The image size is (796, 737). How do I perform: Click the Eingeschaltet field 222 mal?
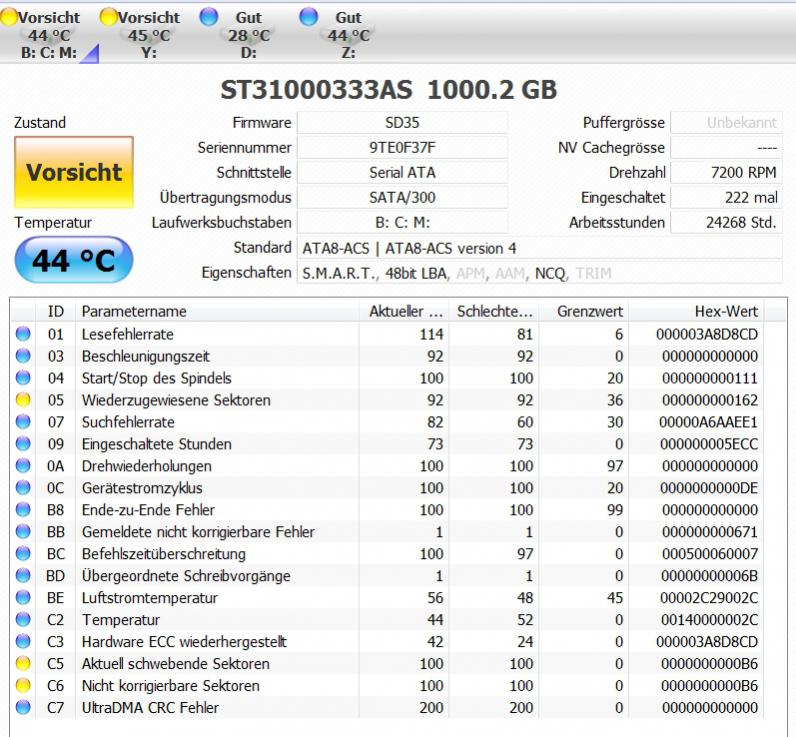click(726, 197)
